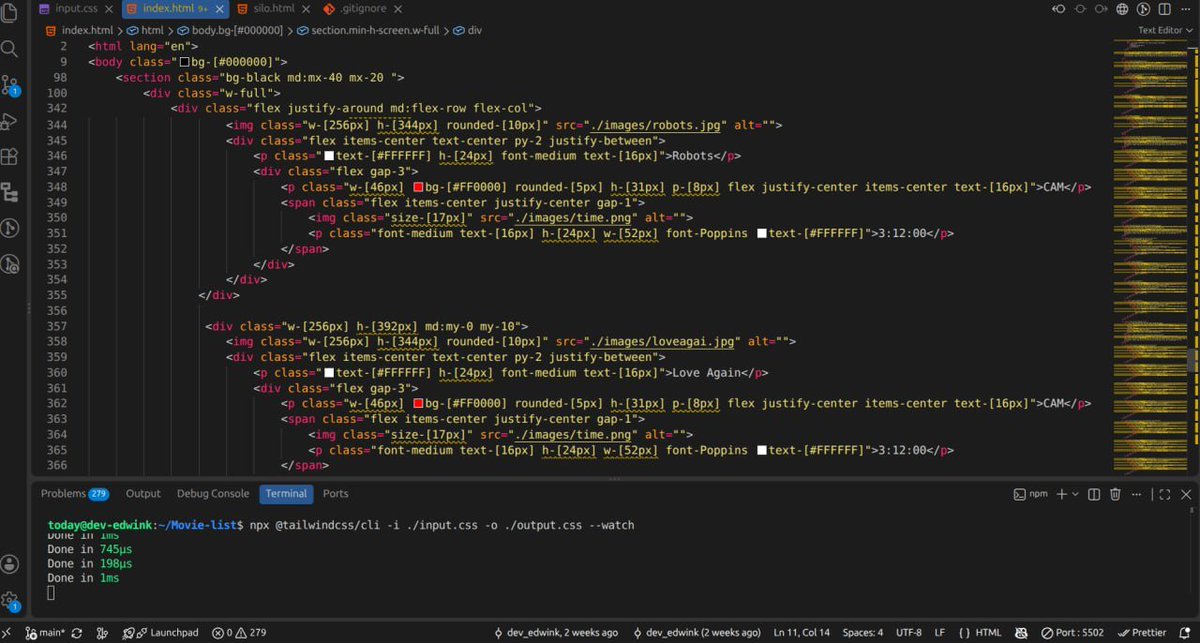Kill the terminal with trash icon
This screenshot has height=643, width=1200.
tap(1116, 494)
